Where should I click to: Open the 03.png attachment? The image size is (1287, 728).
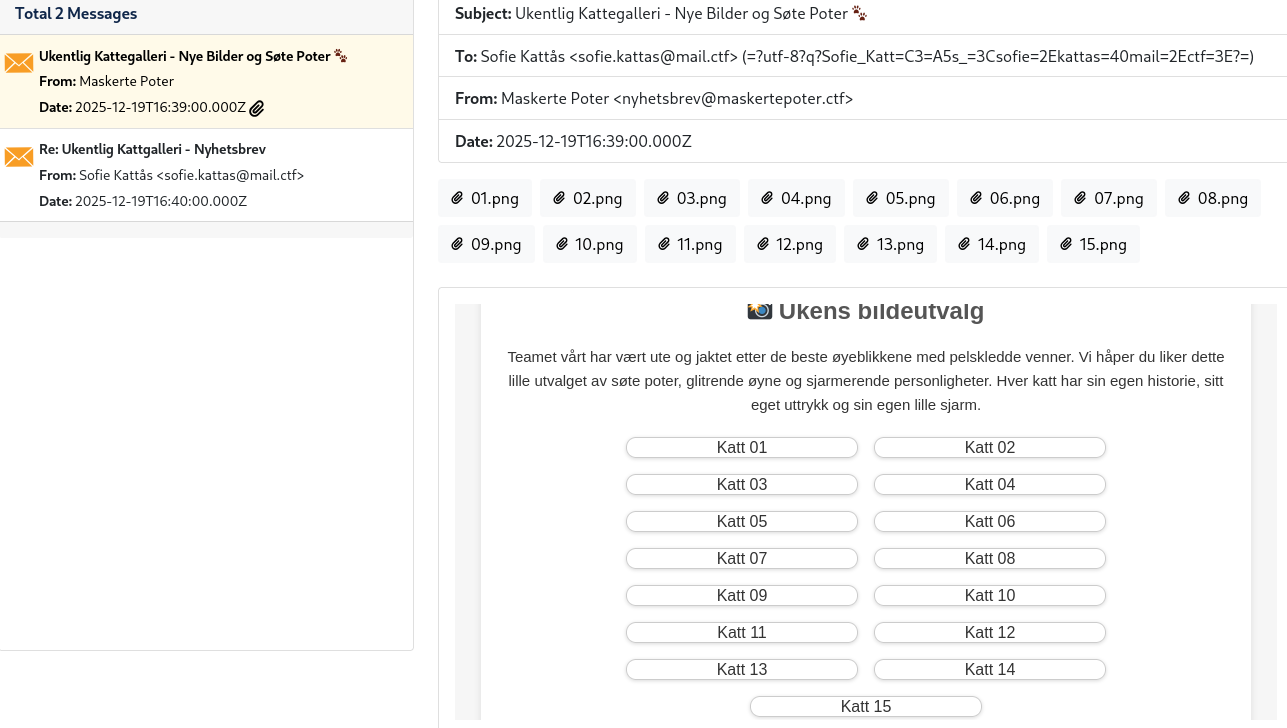coord(691,198)
